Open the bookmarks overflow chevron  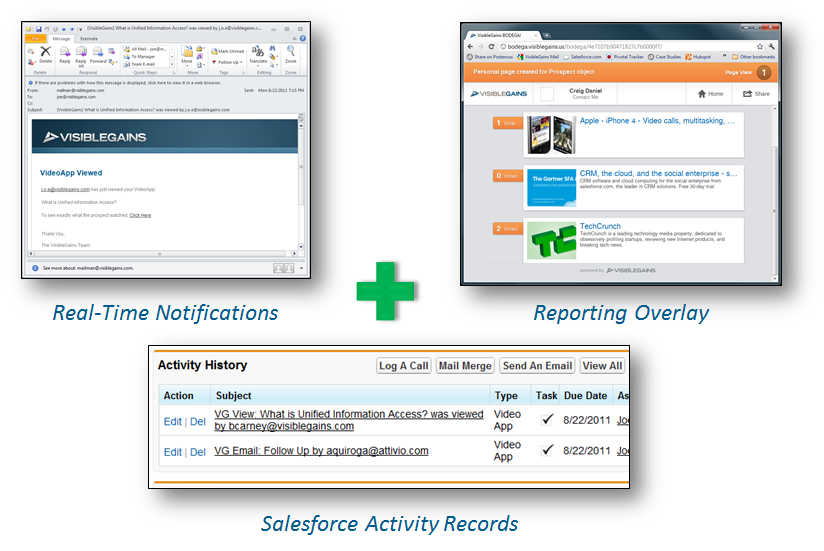(x=724, y=56)
